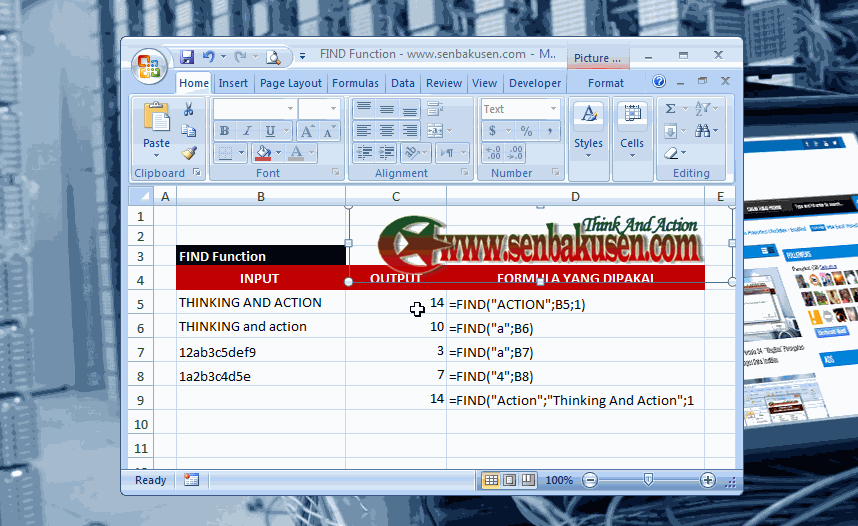
Task: Toggle Top Align for cell text
Action: (364, 109)
